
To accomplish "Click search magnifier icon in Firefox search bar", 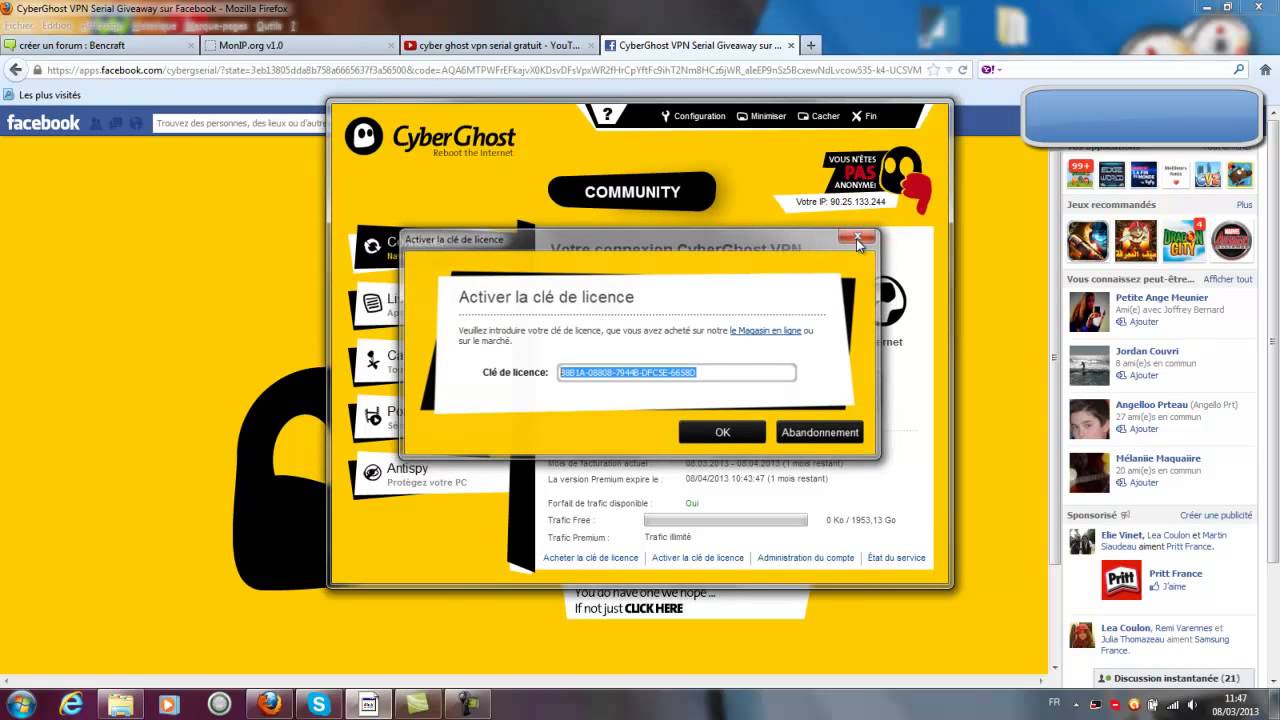I will pos(1238,70).
